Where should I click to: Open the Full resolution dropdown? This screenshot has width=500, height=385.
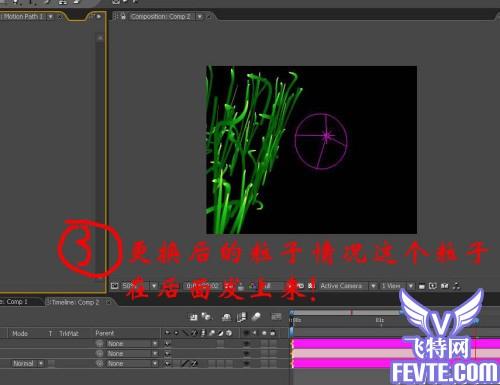pyautogui.click(x=275, y=286)
